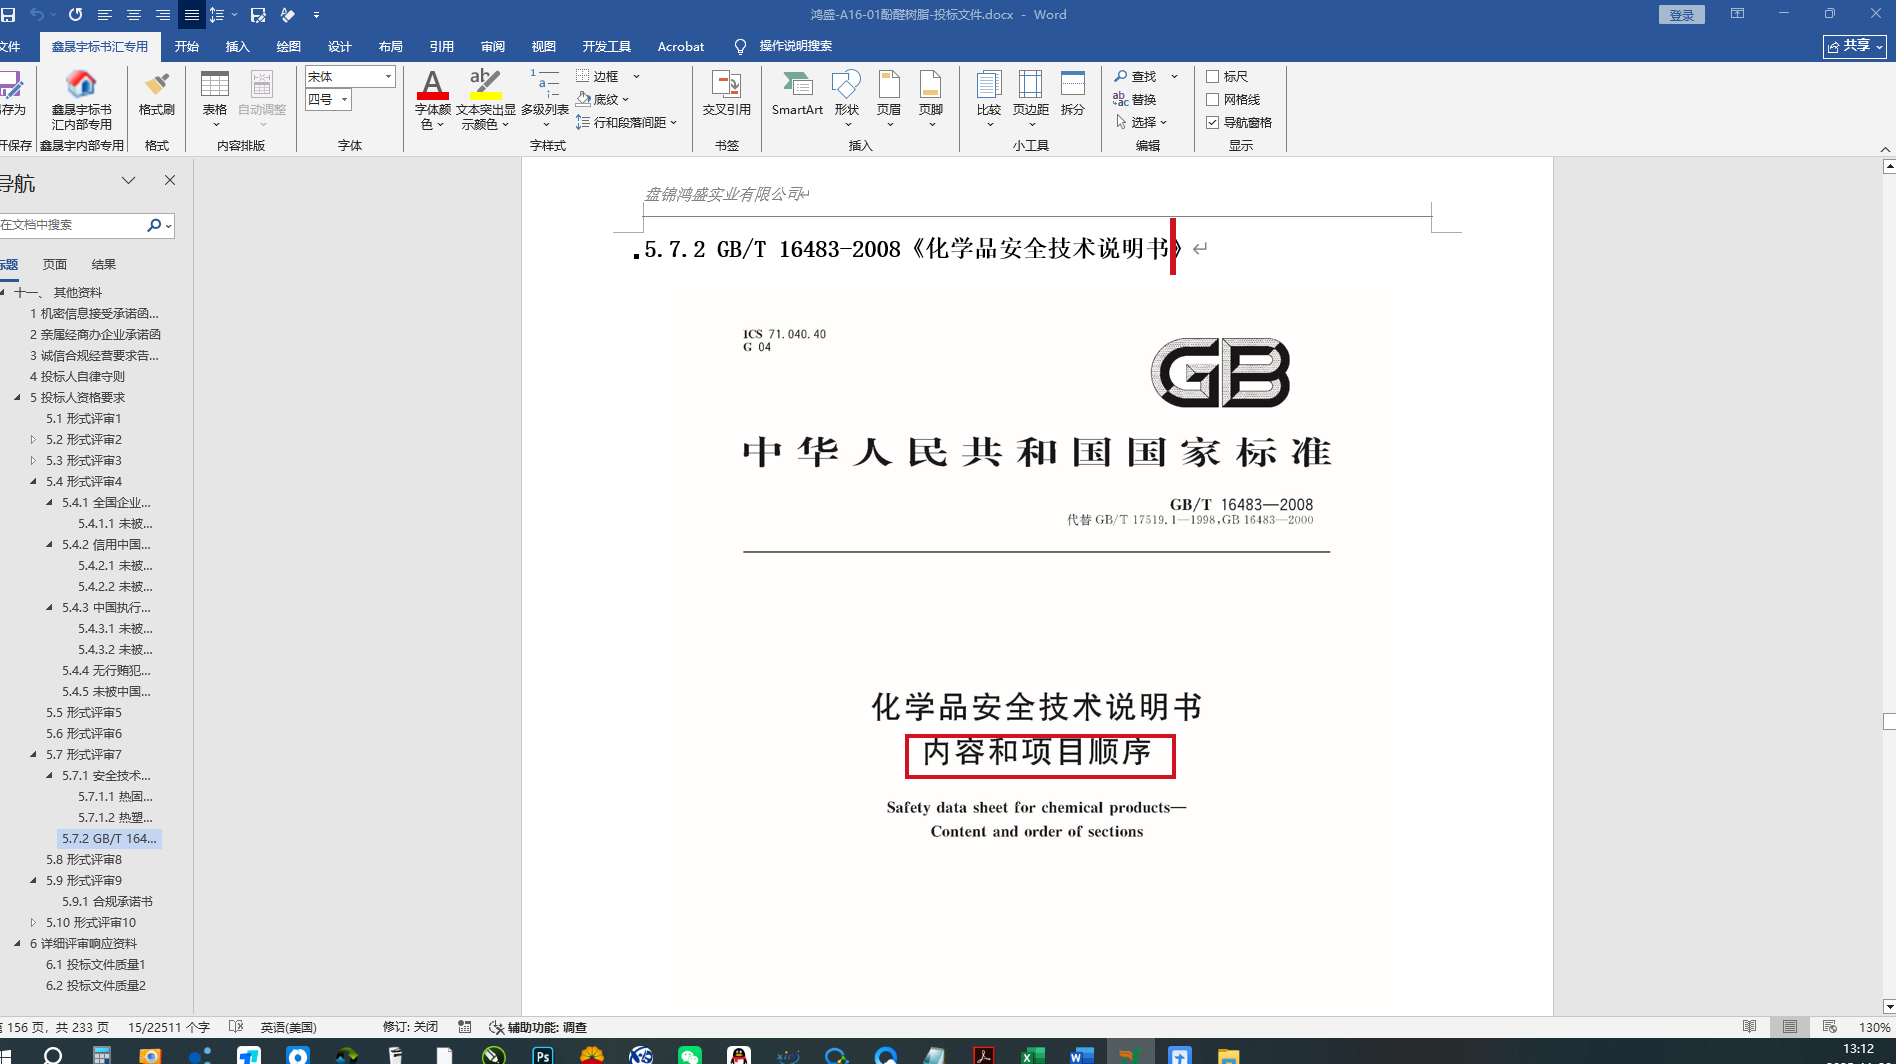Screen dimensions: 1896x1064
Task: Click the 共享 share button
Action: [x=1854, y=46]
